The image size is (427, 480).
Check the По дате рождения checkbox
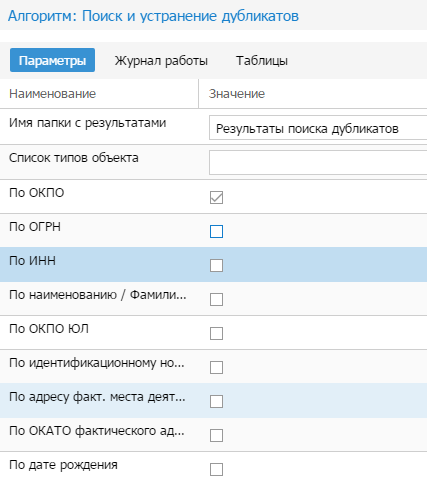pos(216,469)
